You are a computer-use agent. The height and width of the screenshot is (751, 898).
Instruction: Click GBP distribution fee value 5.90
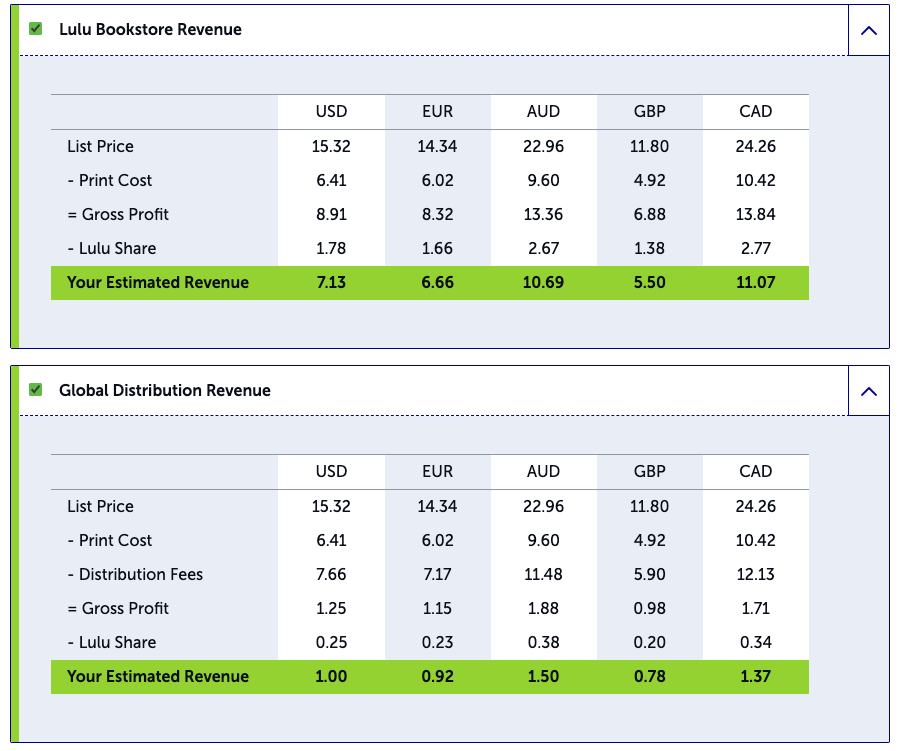[x=649, y=574]
